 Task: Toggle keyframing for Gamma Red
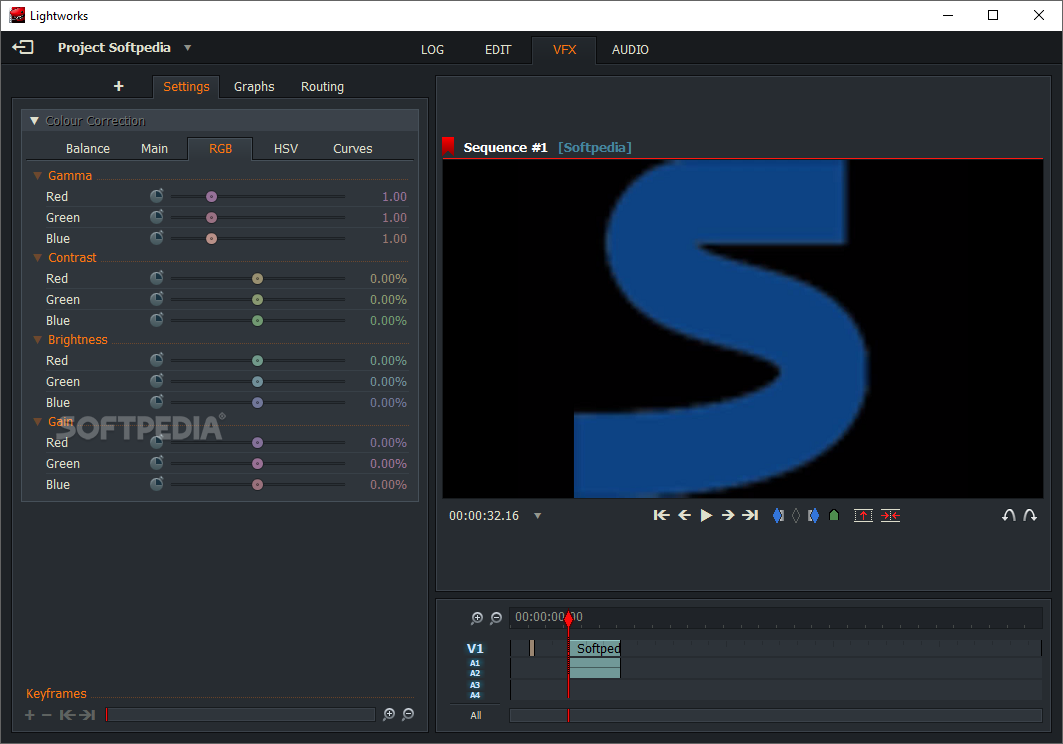coord(157,196)
